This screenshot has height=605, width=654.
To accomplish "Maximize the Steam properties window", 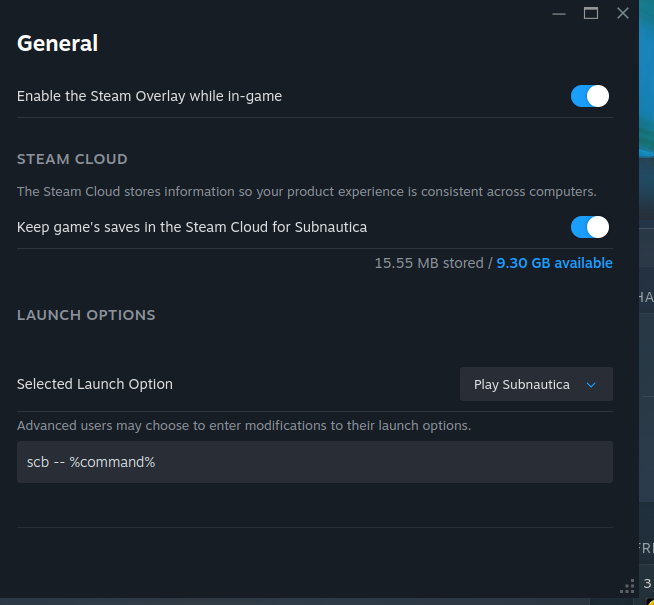I will coord(591,13).
